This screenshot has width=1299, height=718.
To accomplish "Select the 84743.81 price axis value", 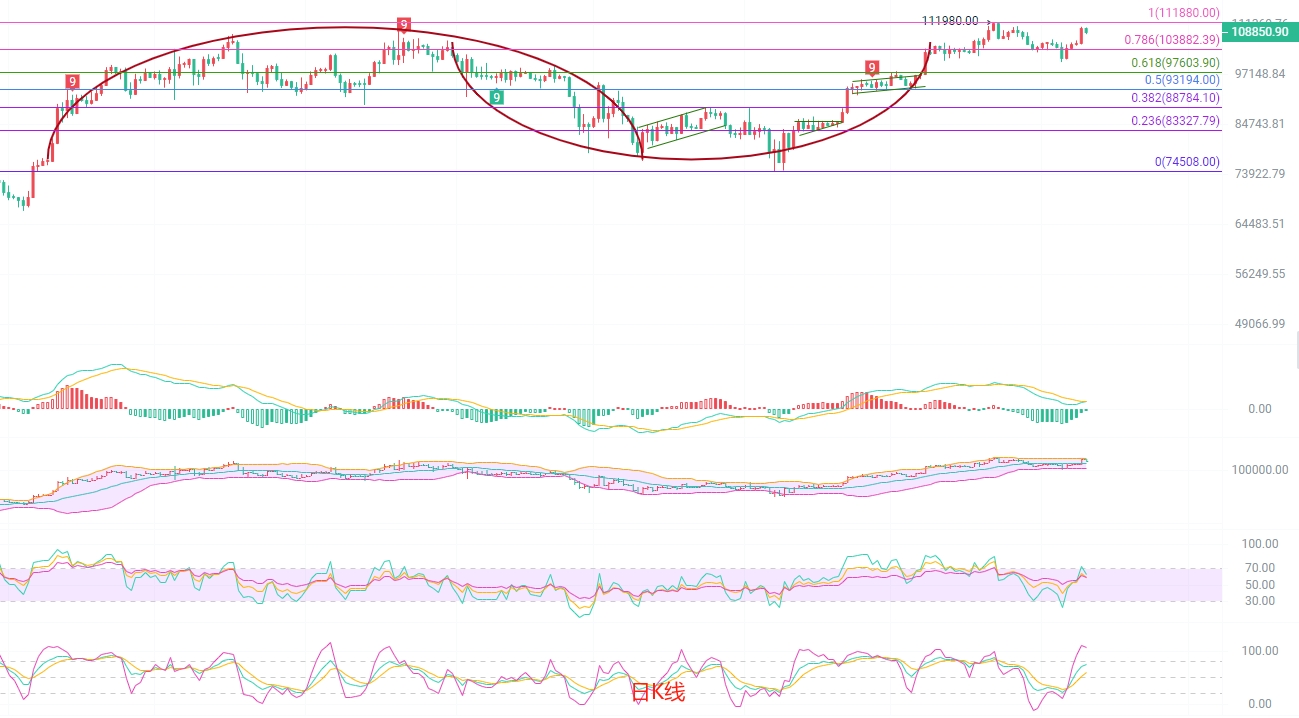I will pyautogui.click(x=1258, y=124).
